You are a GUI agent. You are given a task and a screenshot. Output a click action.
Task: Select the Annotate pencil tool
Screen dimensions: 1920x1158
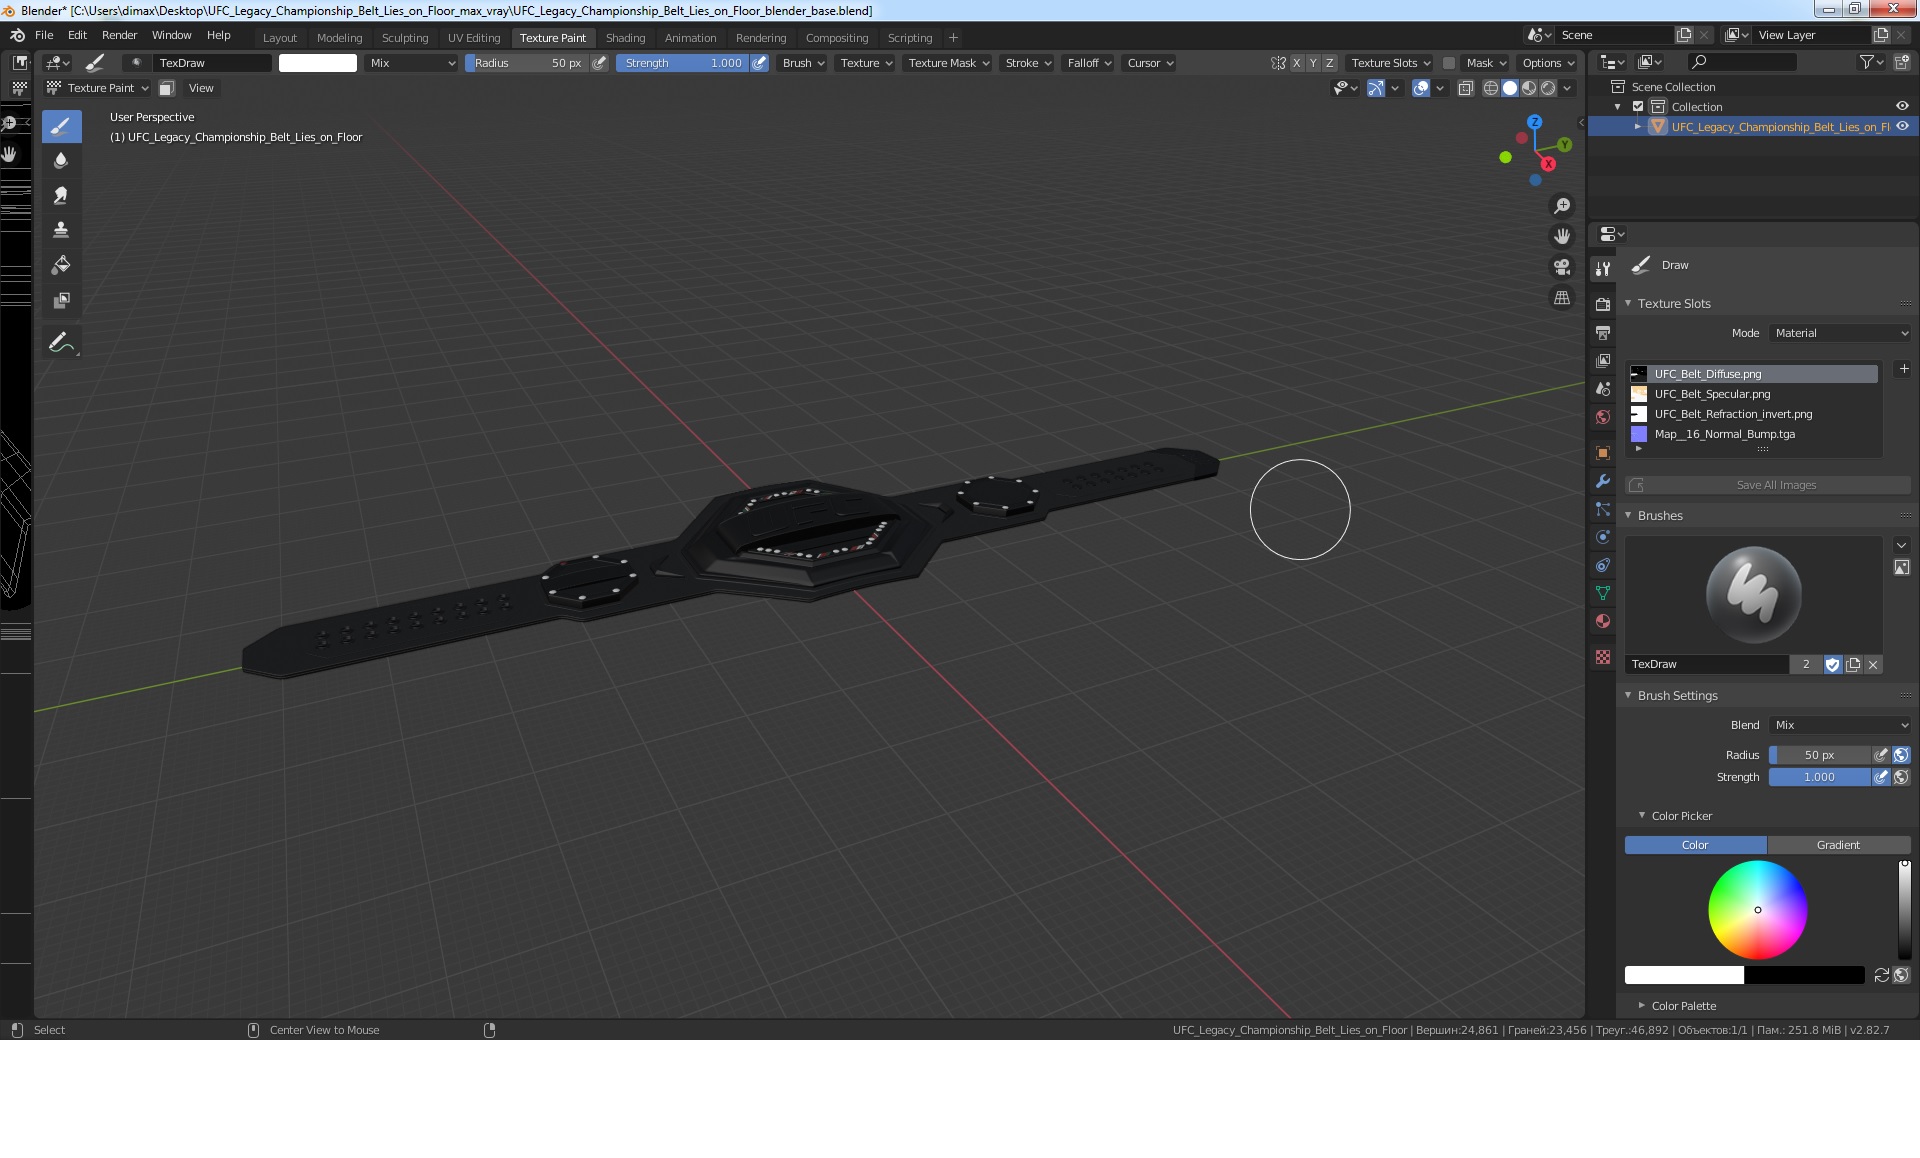tap(61, 342)
